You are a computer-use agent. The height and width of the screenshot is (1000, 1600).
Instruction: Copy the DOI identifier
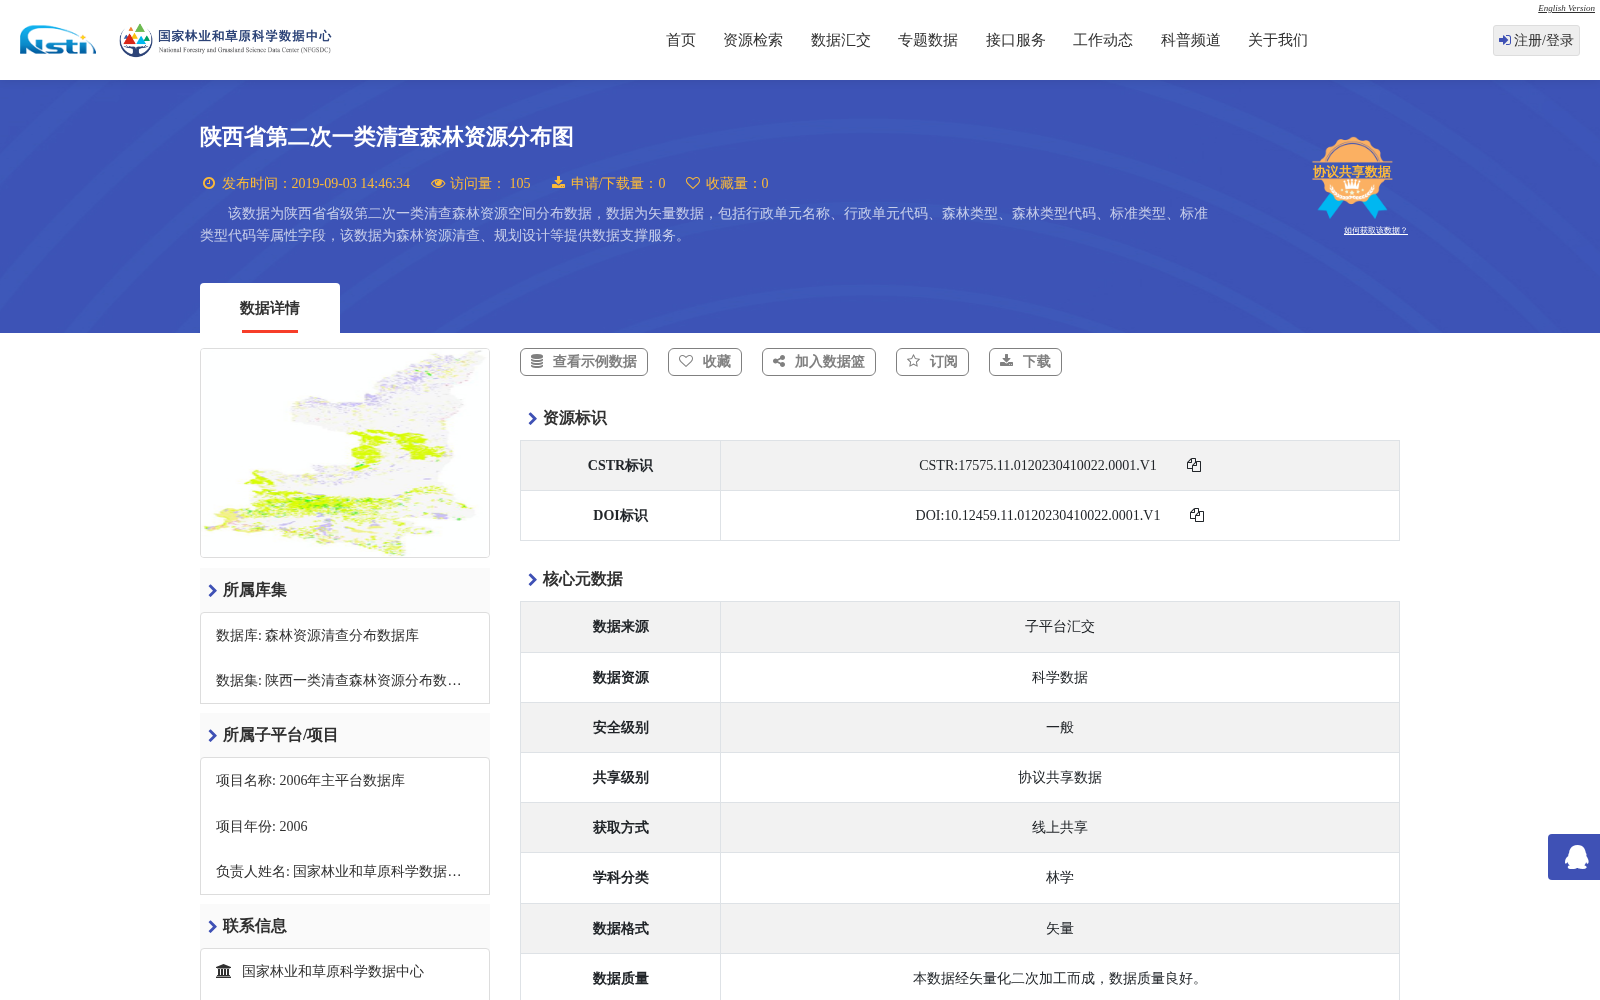1197,515
